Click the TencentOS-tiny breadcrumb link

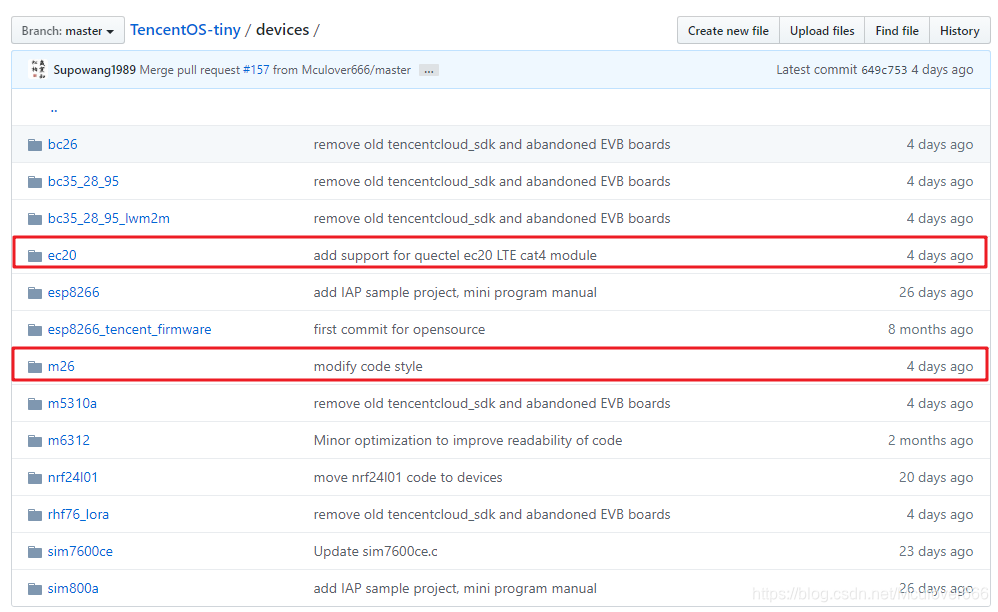click(x=185, y=30)
